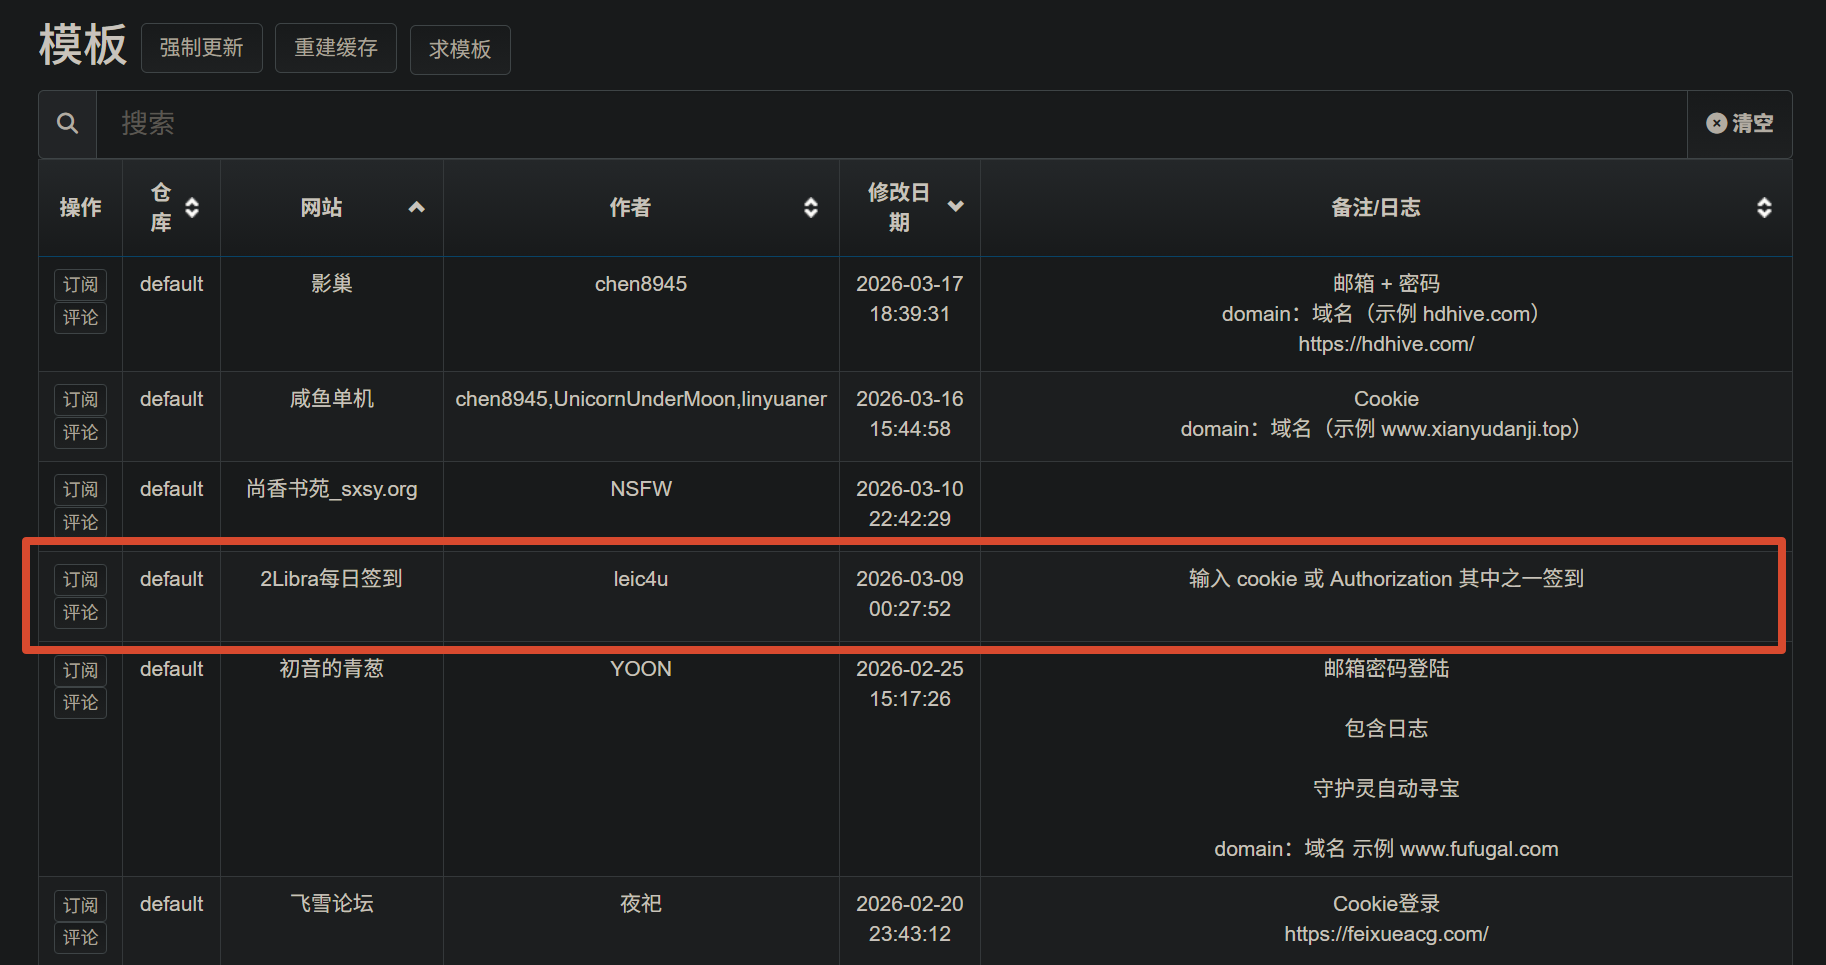Subscribe to 咸鱼单机 template
This screenshot has height=965, width=1826.
click(x=80, y=400)
